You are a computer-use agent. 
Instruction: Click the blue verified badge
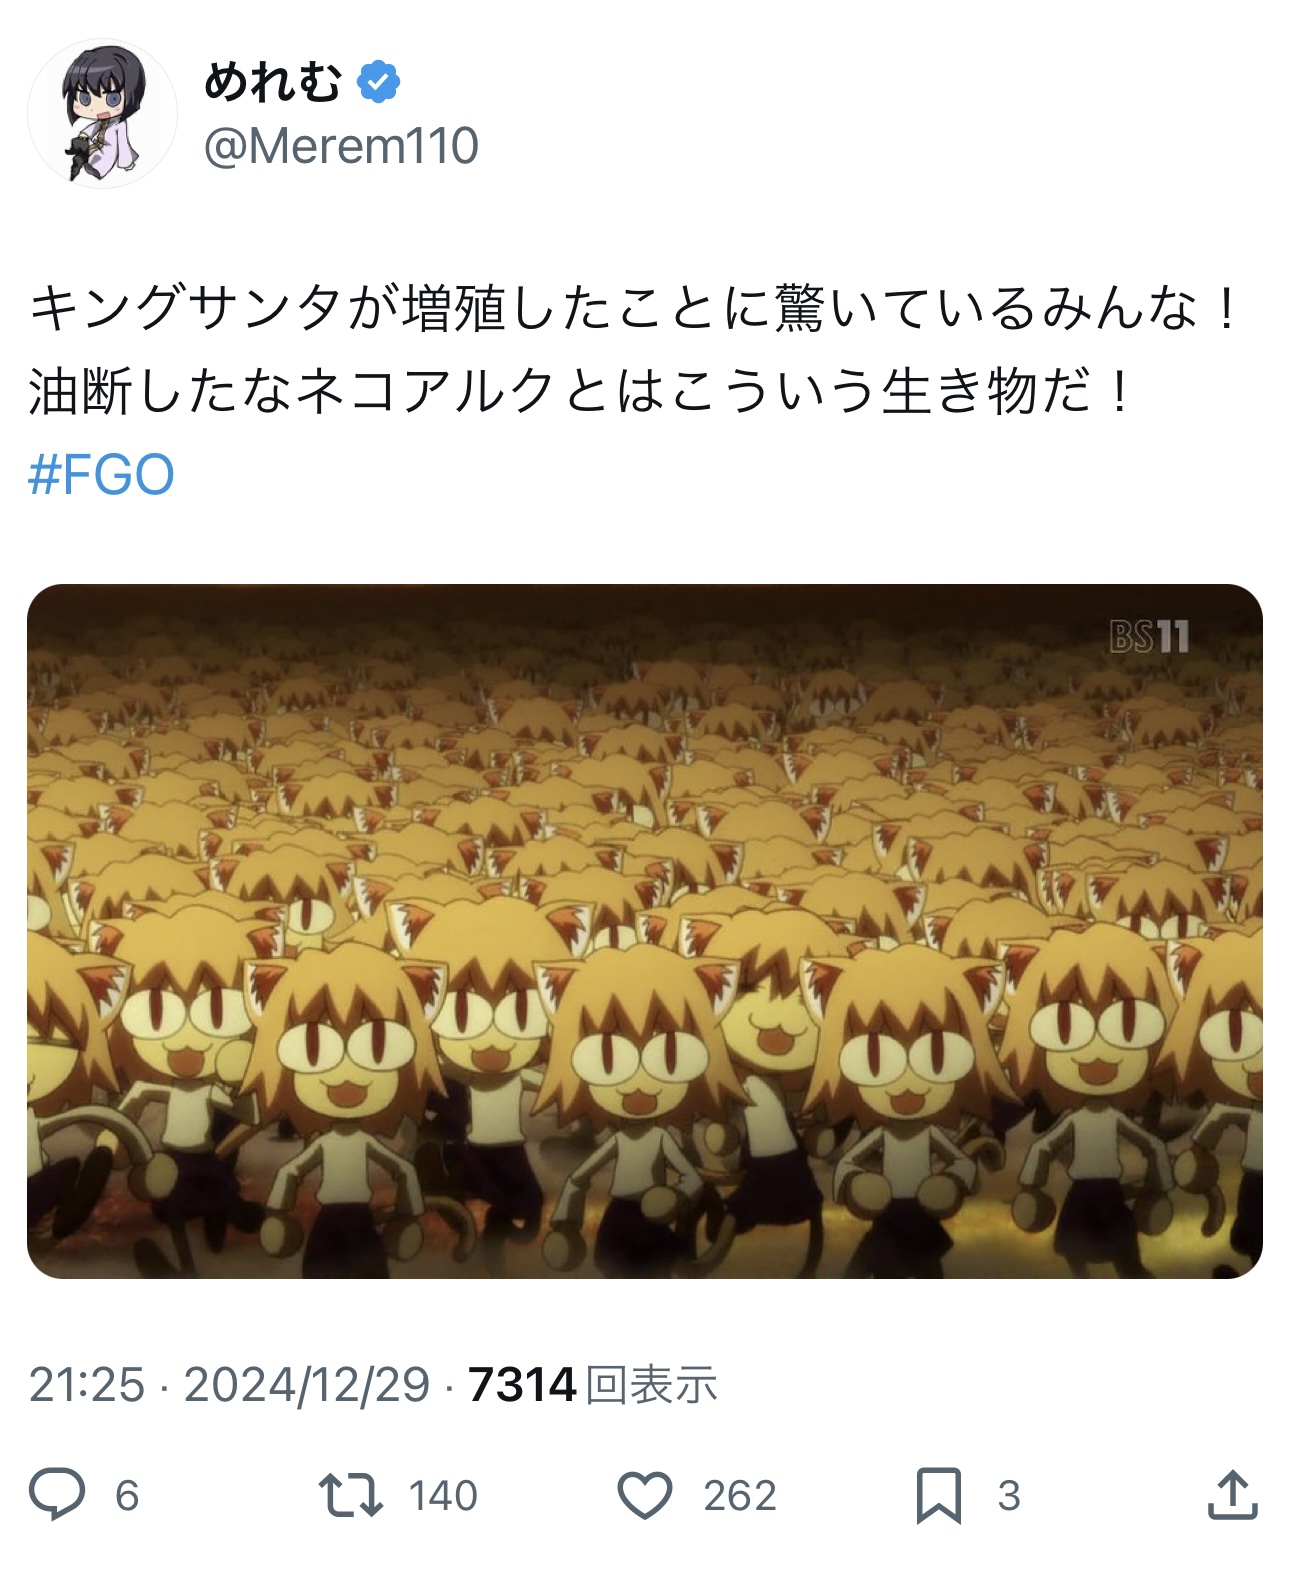379,82
